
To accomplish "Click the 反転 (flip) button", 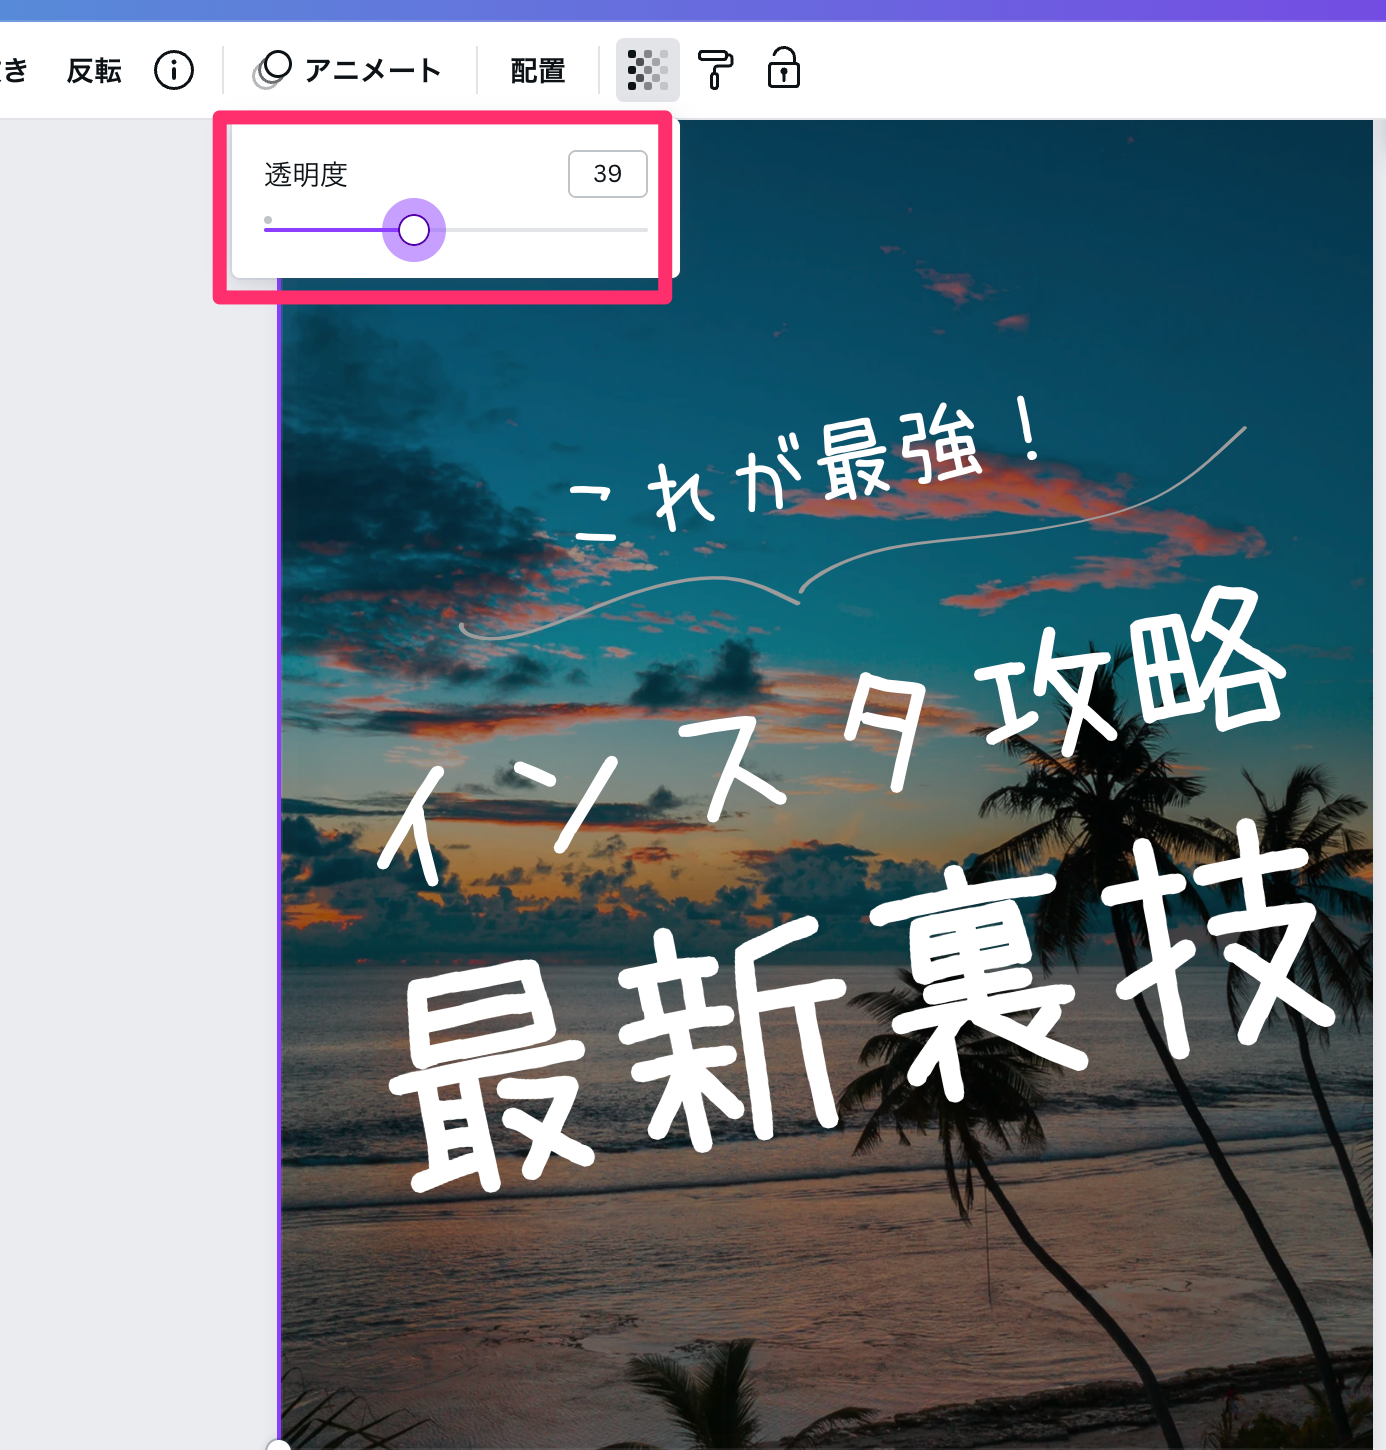I will 94,71.
